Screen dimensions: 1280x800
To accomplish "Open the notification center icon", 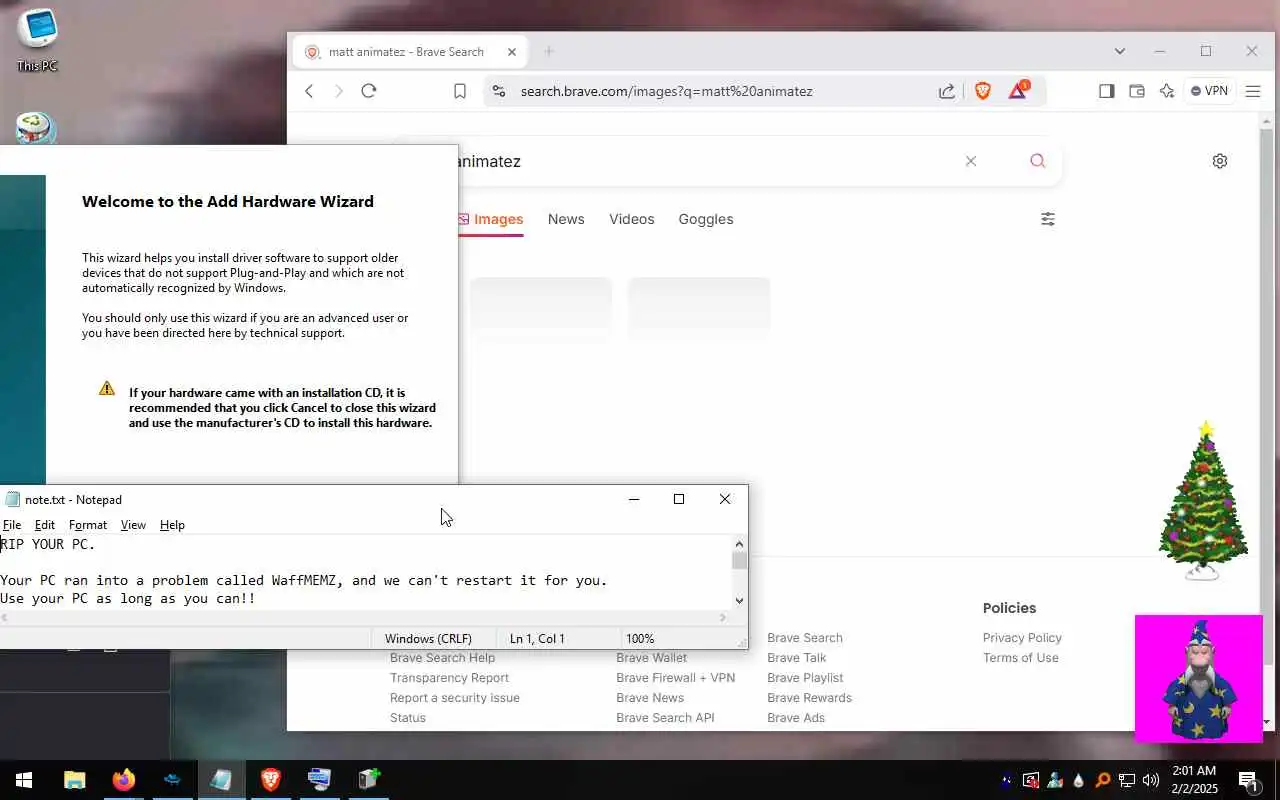I will coord(1248,780).
